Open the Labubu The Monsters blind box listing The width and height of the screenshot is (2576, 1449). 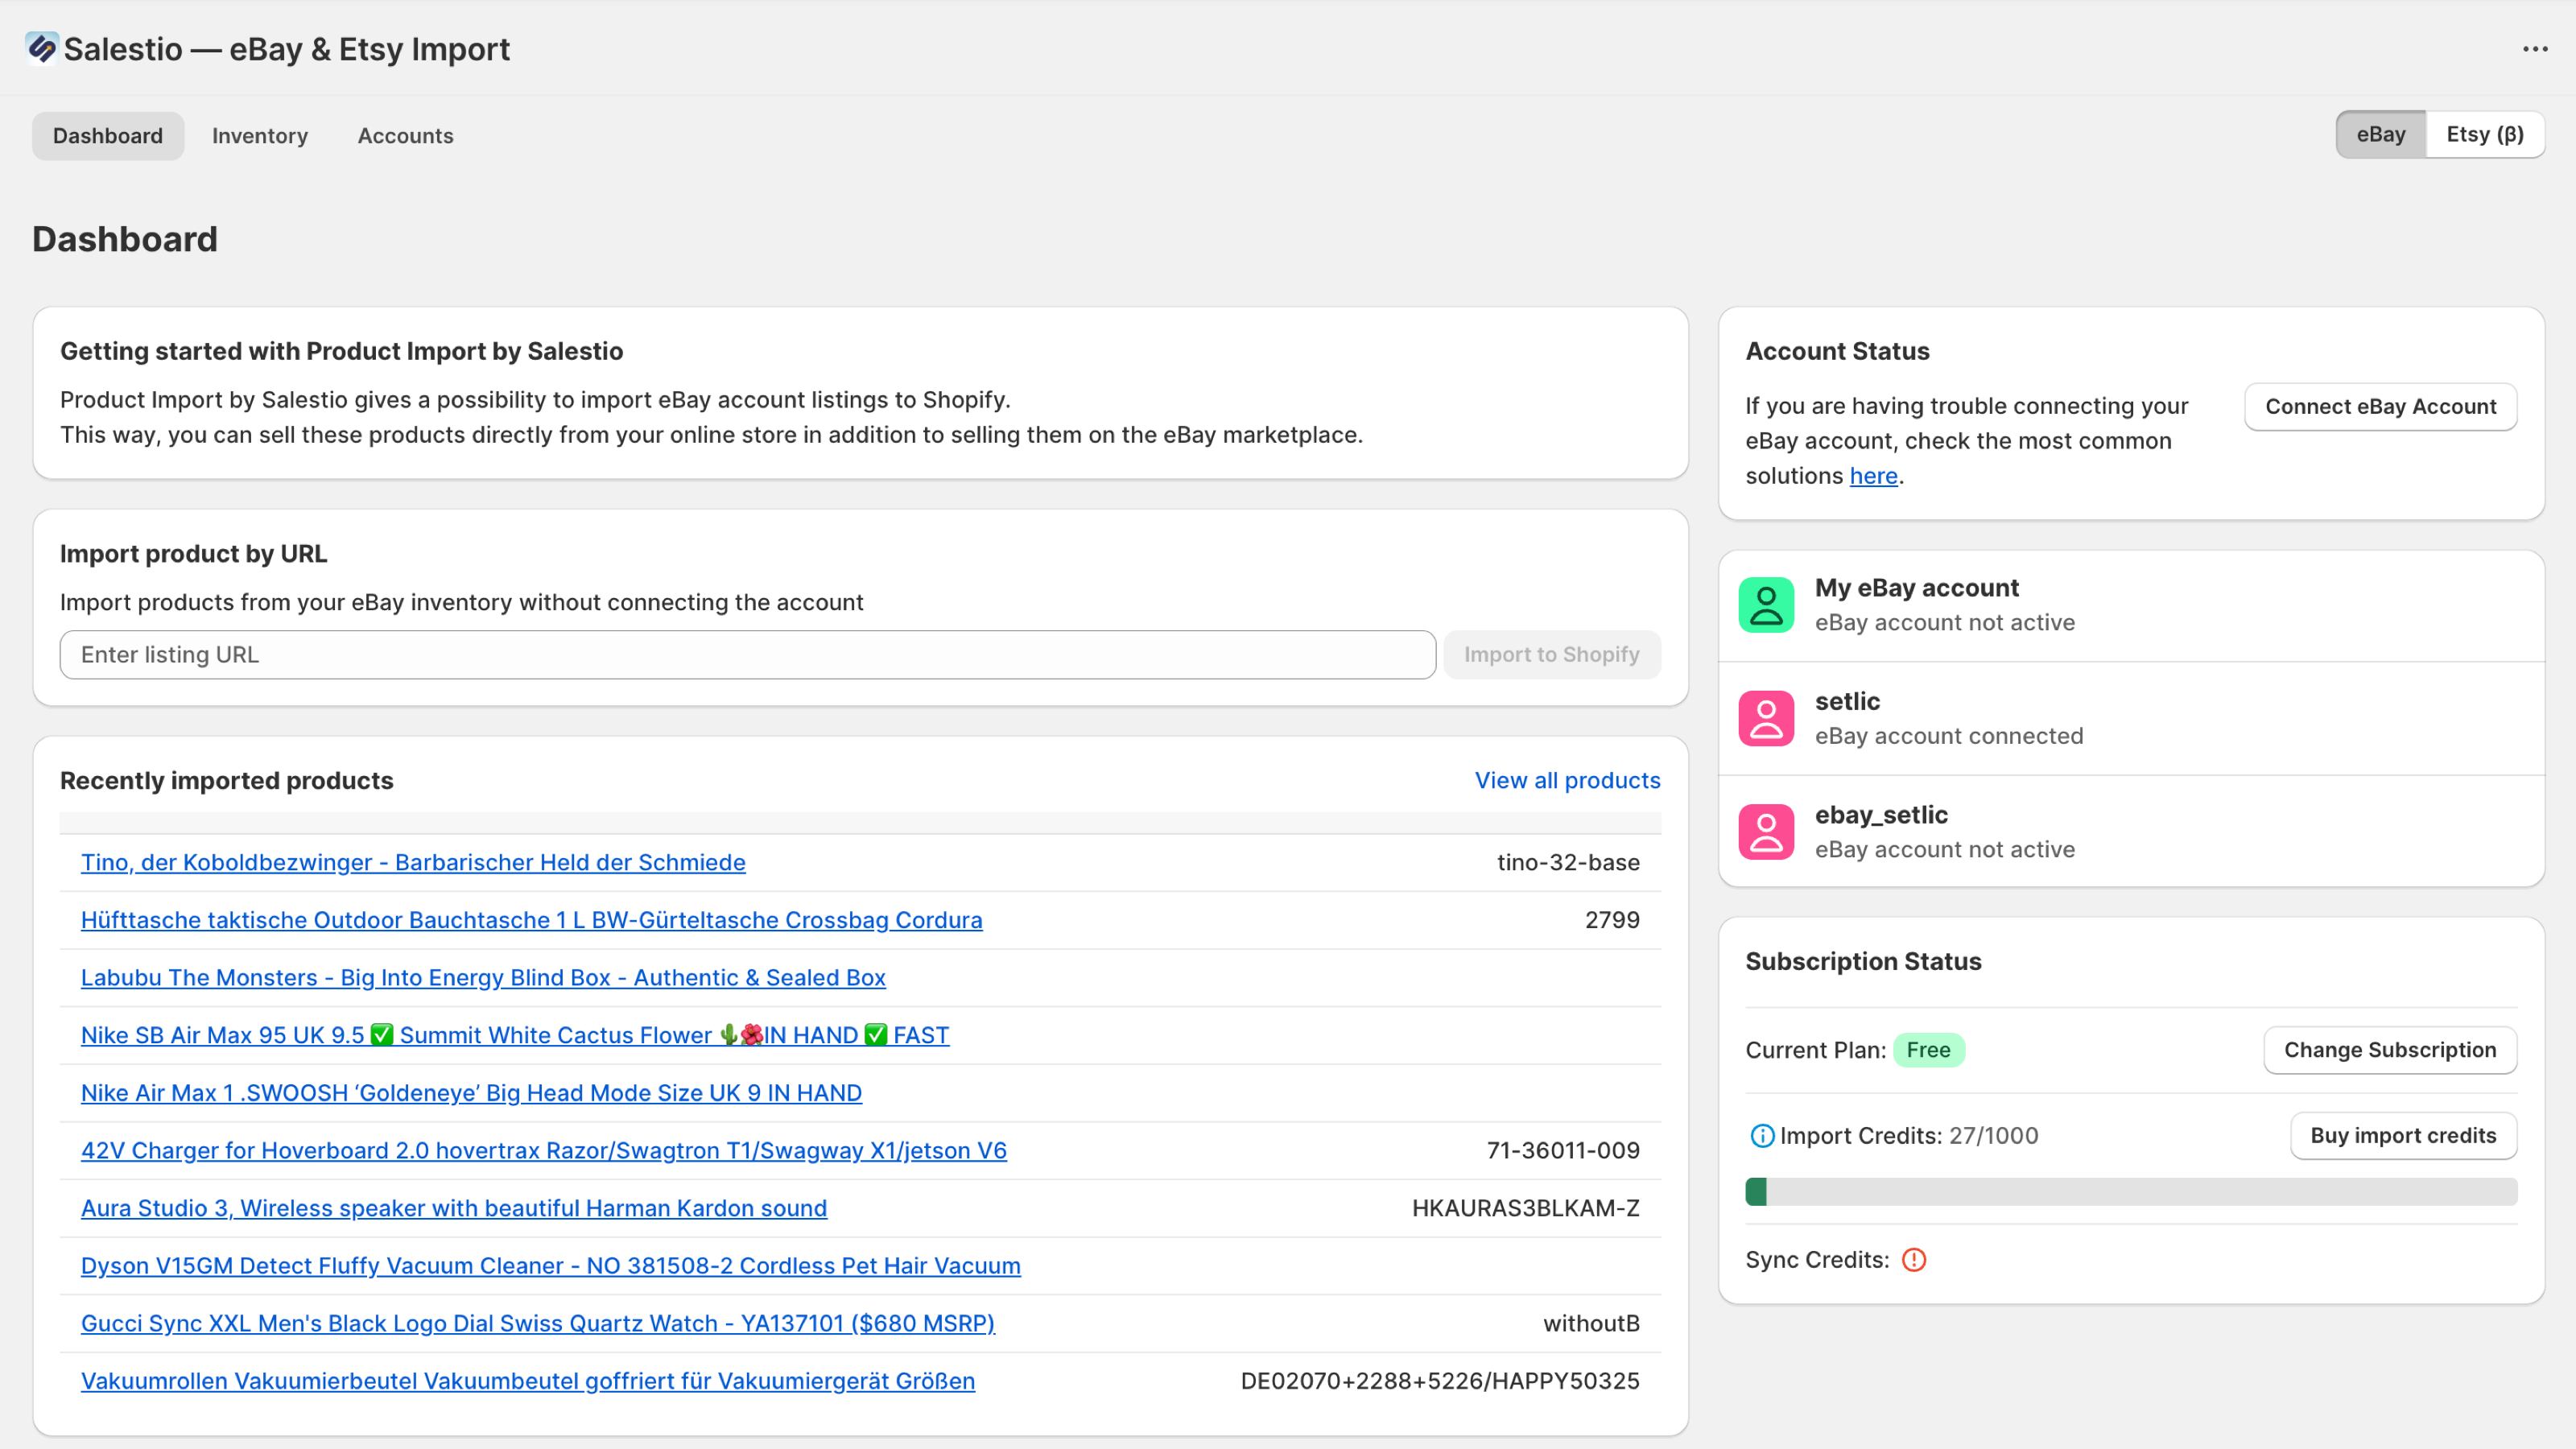pos(483,978)
